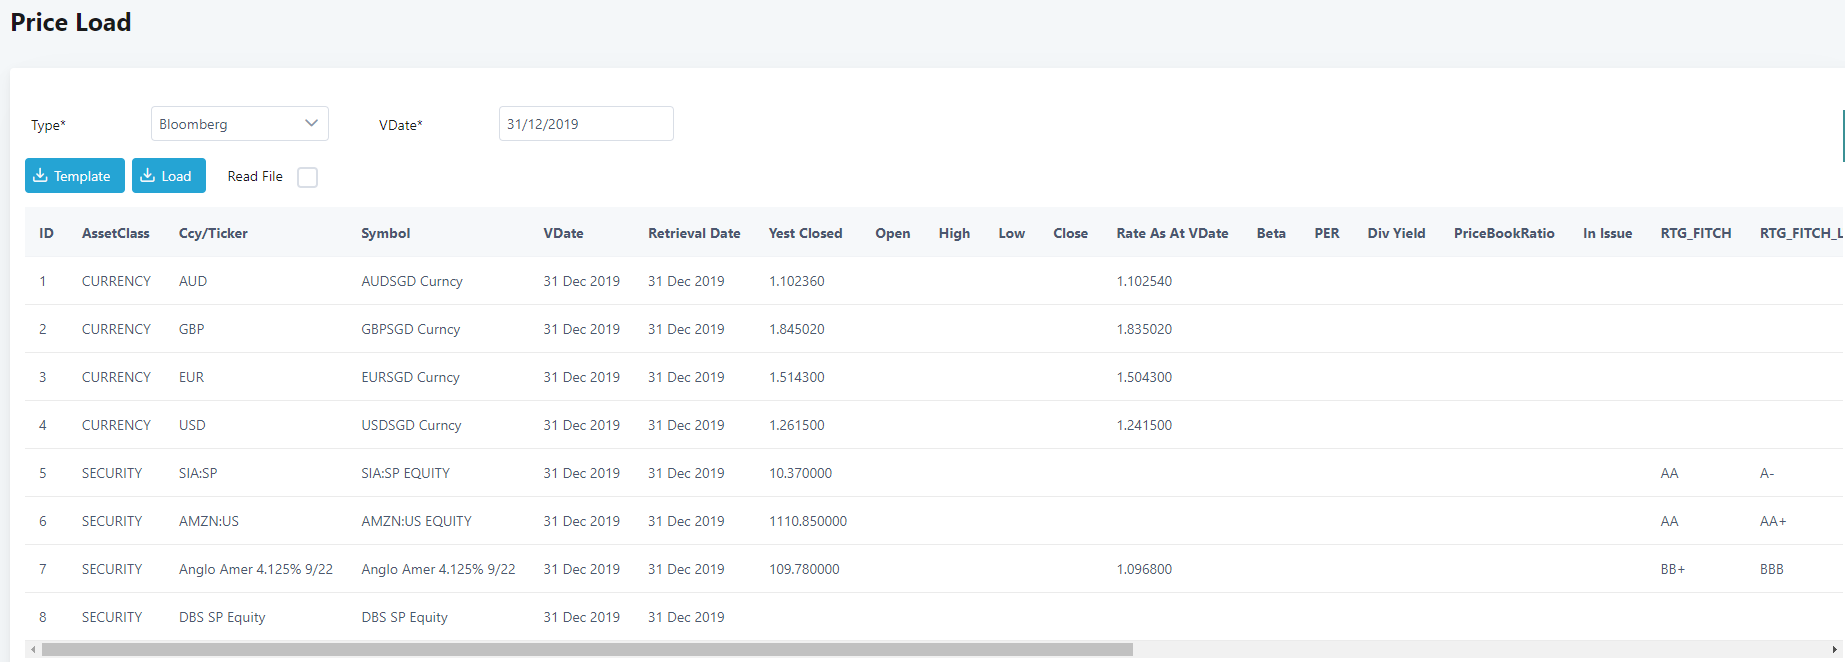The image size is (1845, 662).
Task: Enable the Read File checkbox
Action: (x=308, y=177)
